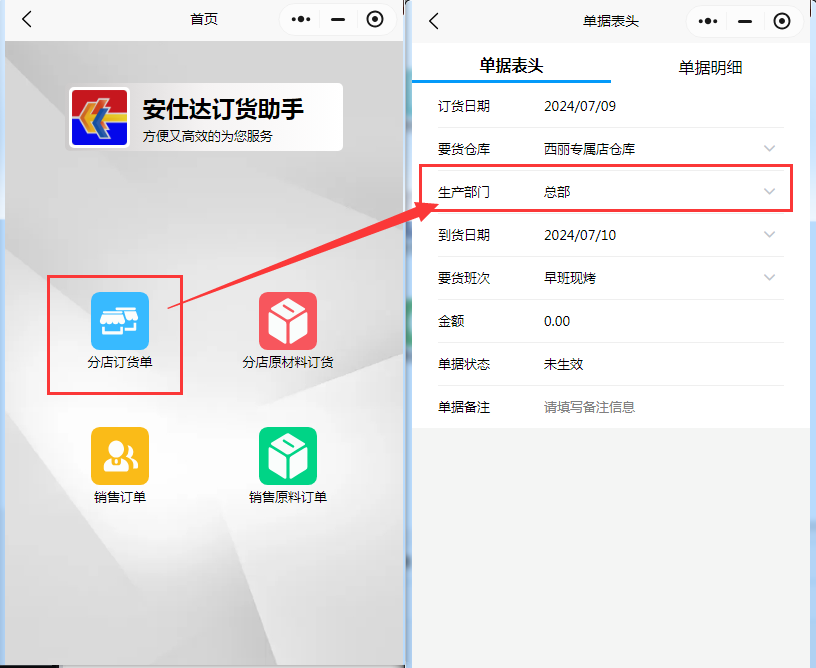
Task: Click the 单据备注 field label
Action: point(464,407)
